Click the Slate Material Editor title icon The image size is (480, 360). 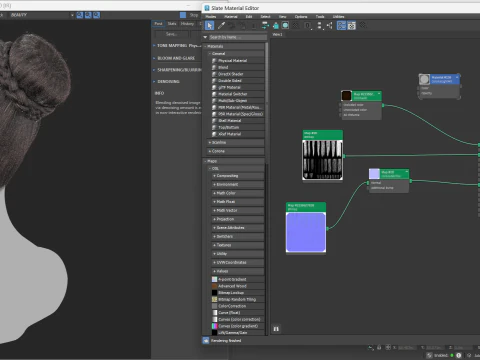pyautogui.click(x=207, y=8)
